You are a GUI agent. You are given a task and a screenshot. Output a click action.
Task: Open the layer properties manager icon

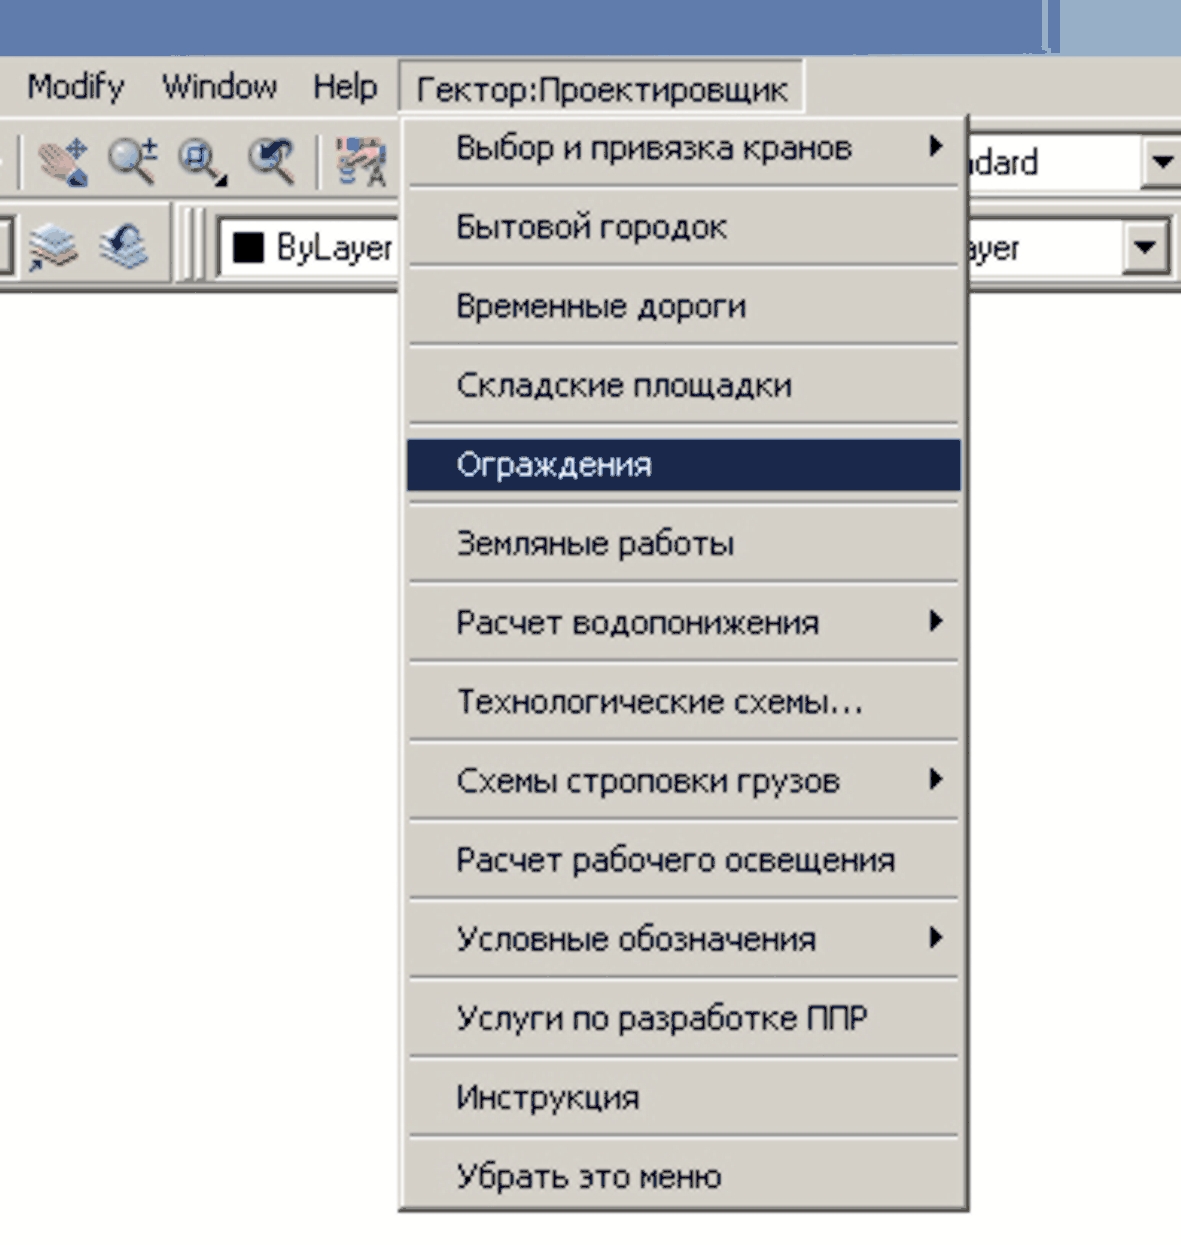(x=53, y=247)
